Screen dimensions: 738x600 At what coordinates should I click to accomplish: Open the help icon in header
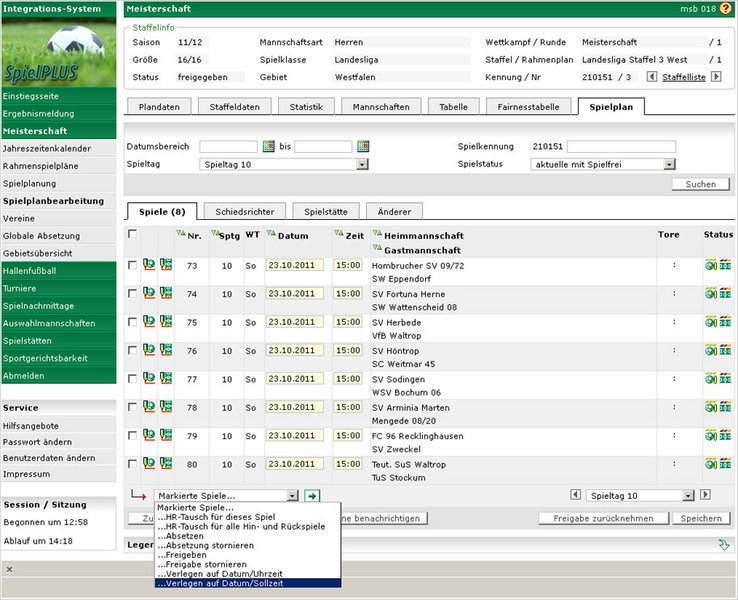click(724, 9)
